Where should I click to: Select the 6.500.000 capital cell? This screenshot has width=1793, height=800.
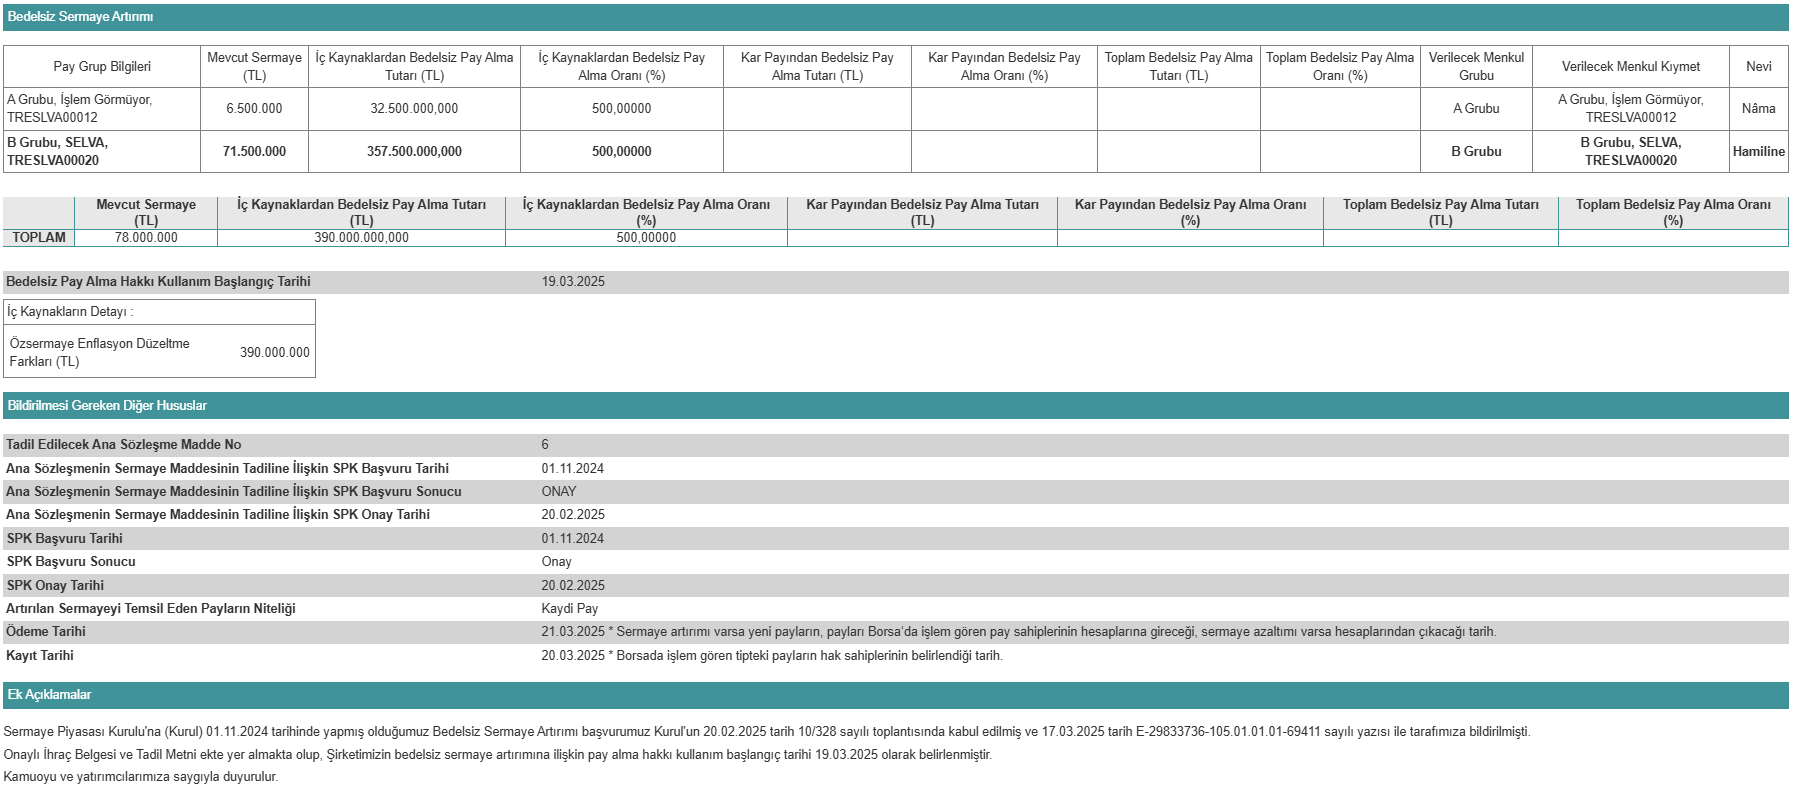[x=254, y=108]
